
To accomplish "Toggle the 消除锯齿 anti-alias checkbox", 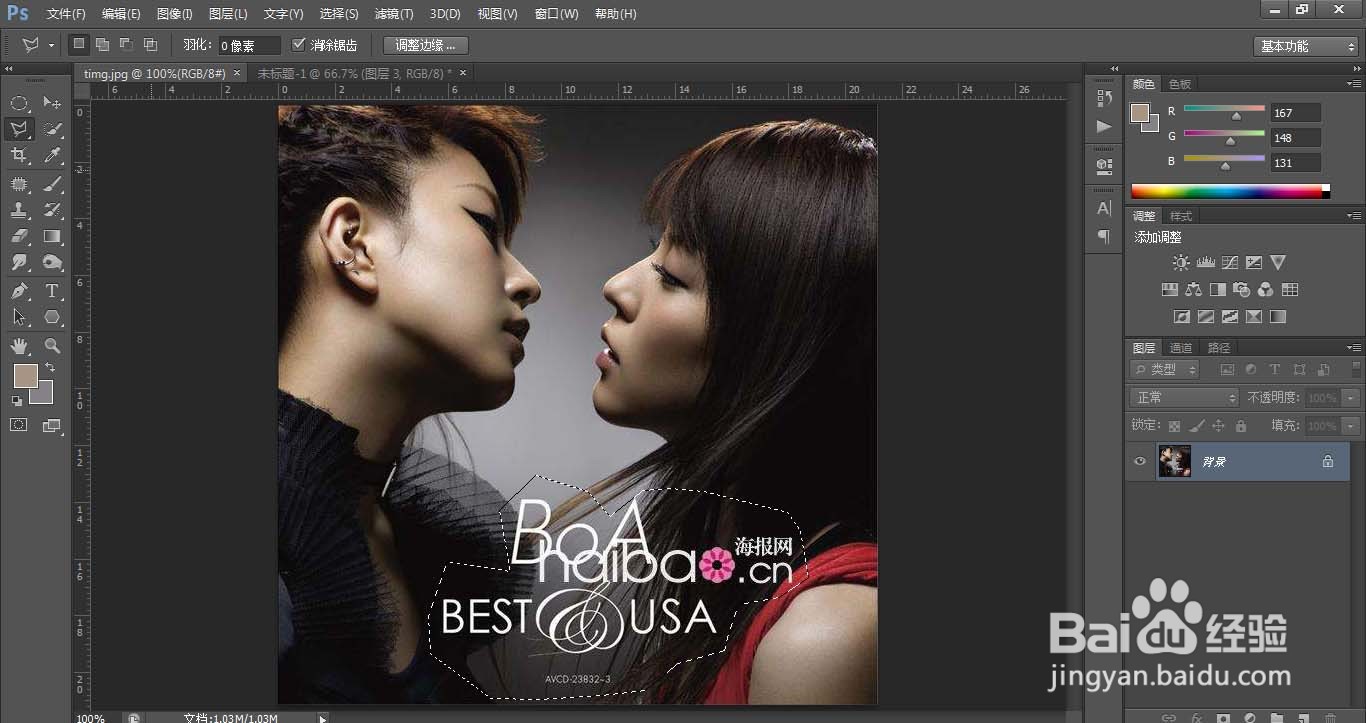I will tap(298, 45).
